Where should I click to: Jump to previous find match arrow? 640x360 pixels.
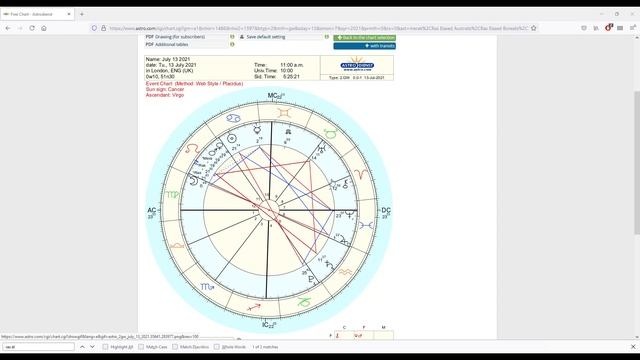tap(82, 347)
